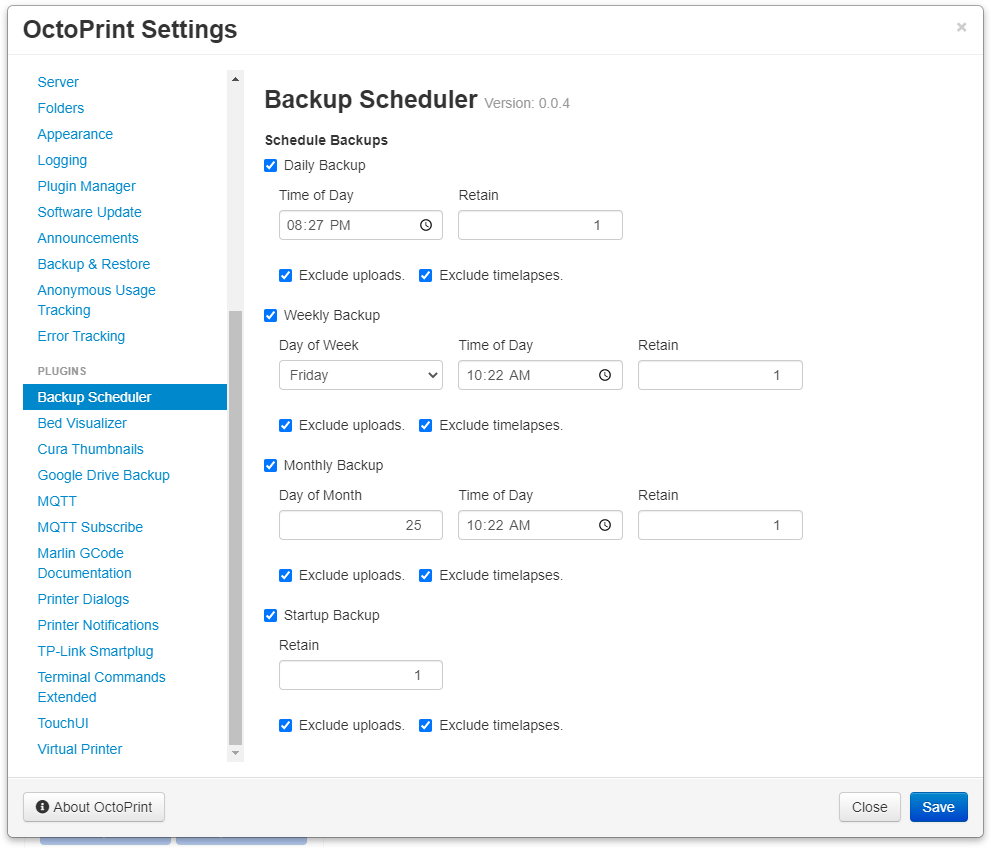Toggle the Startup Backup checkbox
991x848 pixels.
coord(271,615)
